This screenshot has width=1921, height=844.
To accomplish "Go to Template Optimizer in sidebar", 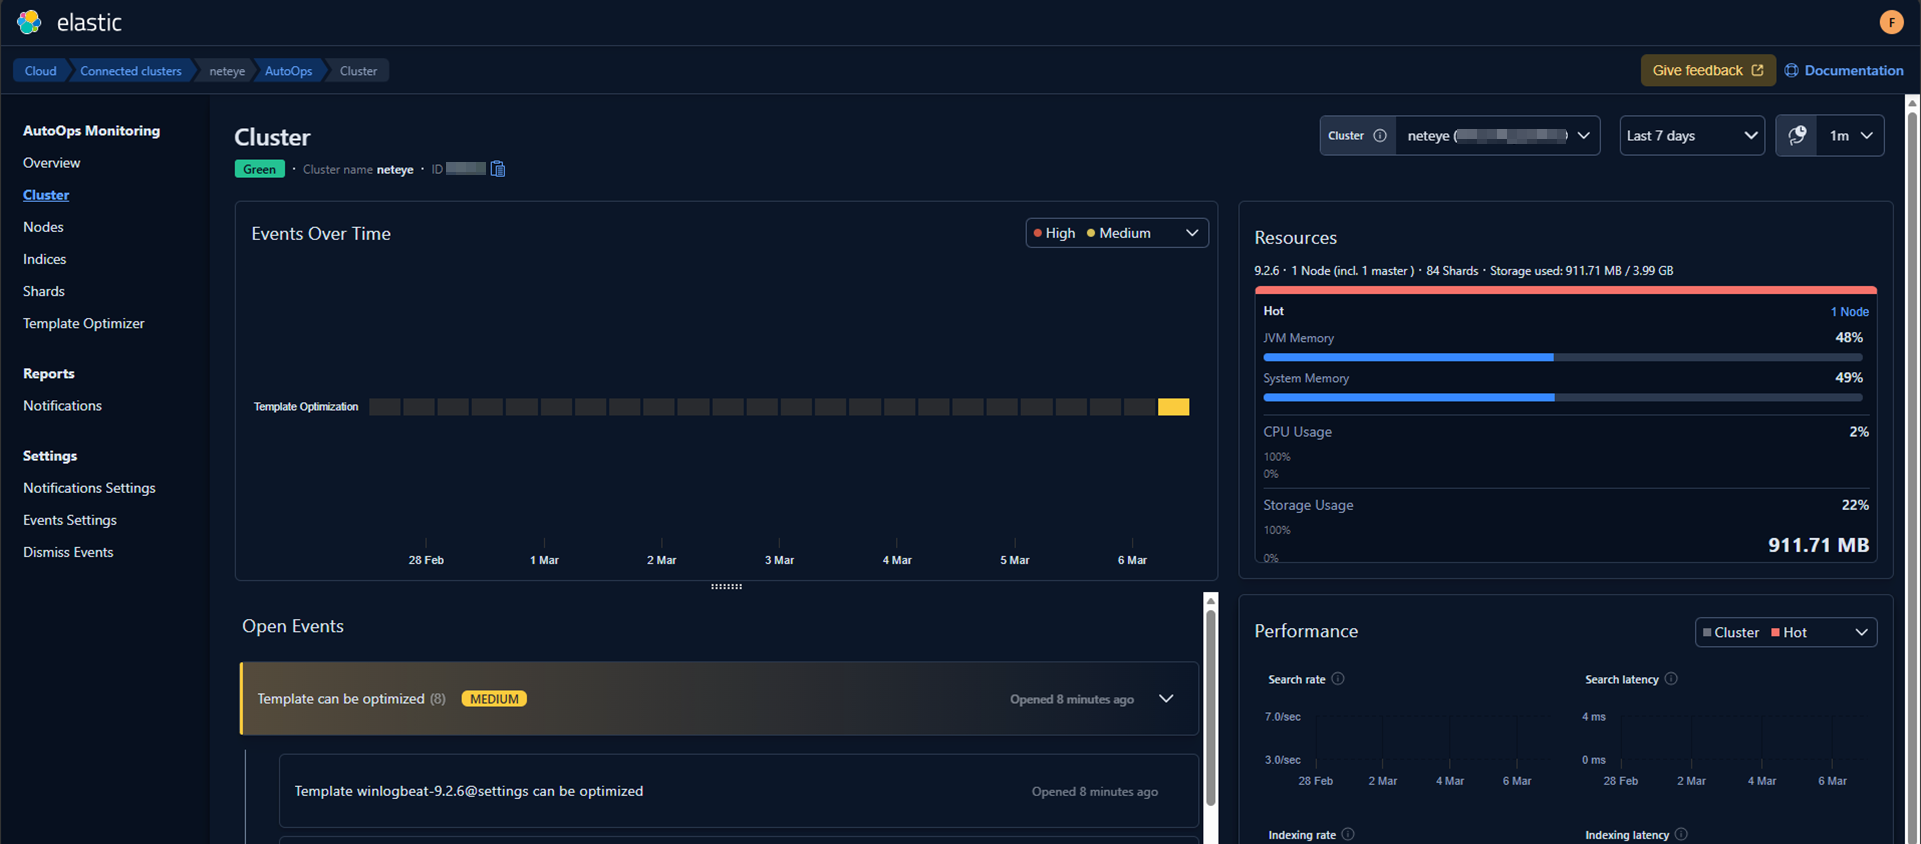I will click(x=84, y=323).
